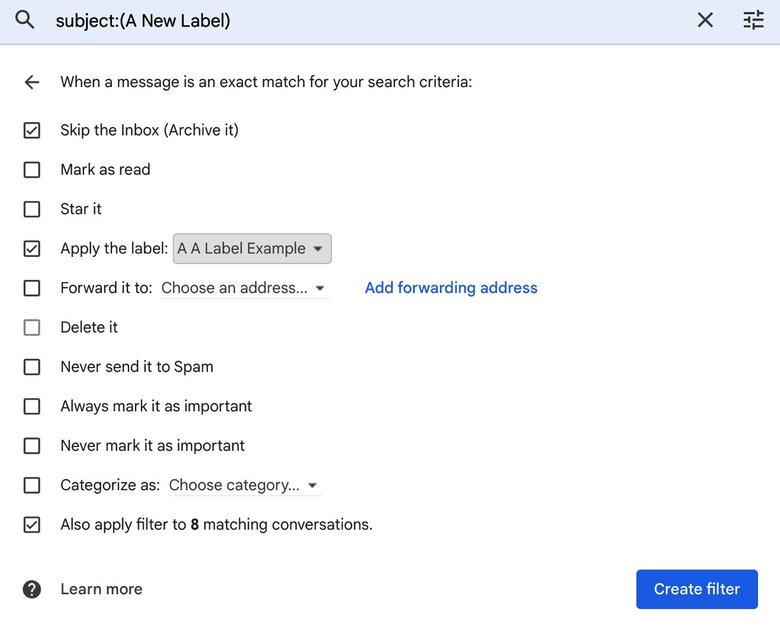The height and width of the screenshot is (631, 780).
Task: Enable the Forward it to checkbox
Action: (x=32, y=288)
